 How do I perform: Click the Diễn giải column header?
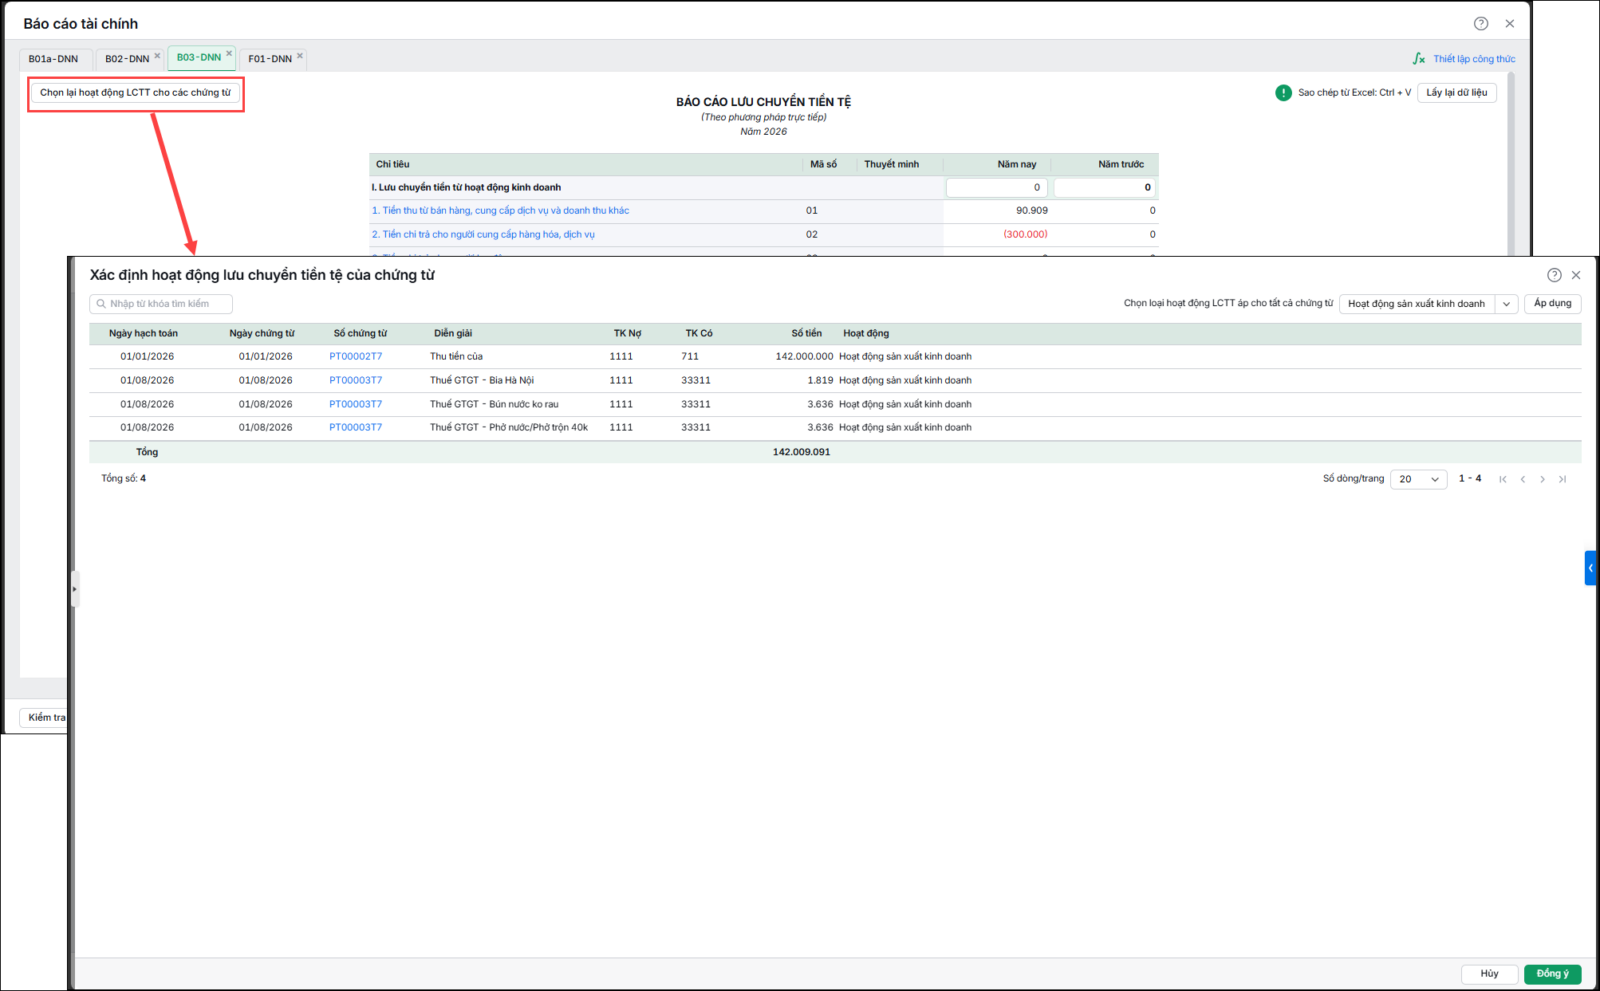point(453,334)
